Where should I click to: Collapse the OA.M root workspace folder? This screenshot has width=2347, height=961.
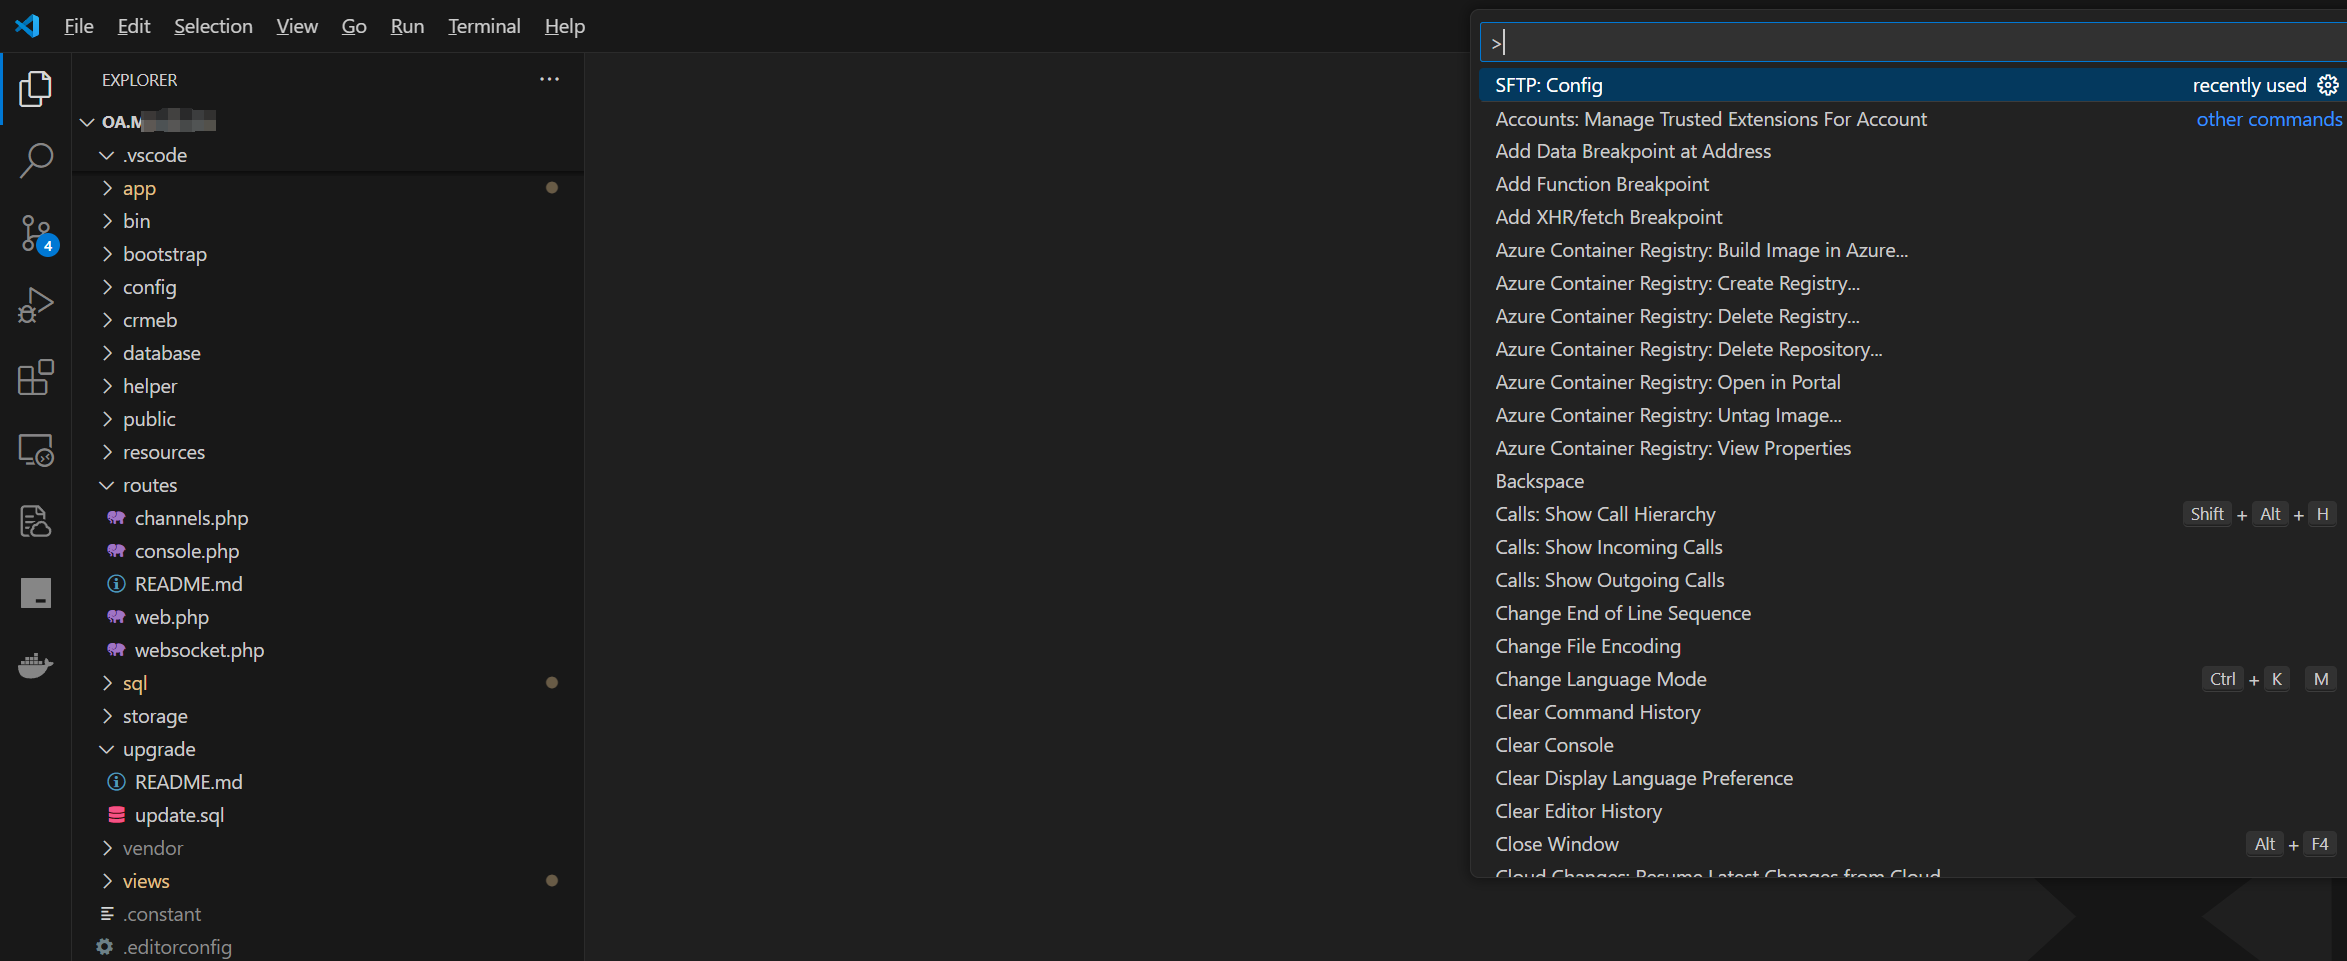[328, 122]
